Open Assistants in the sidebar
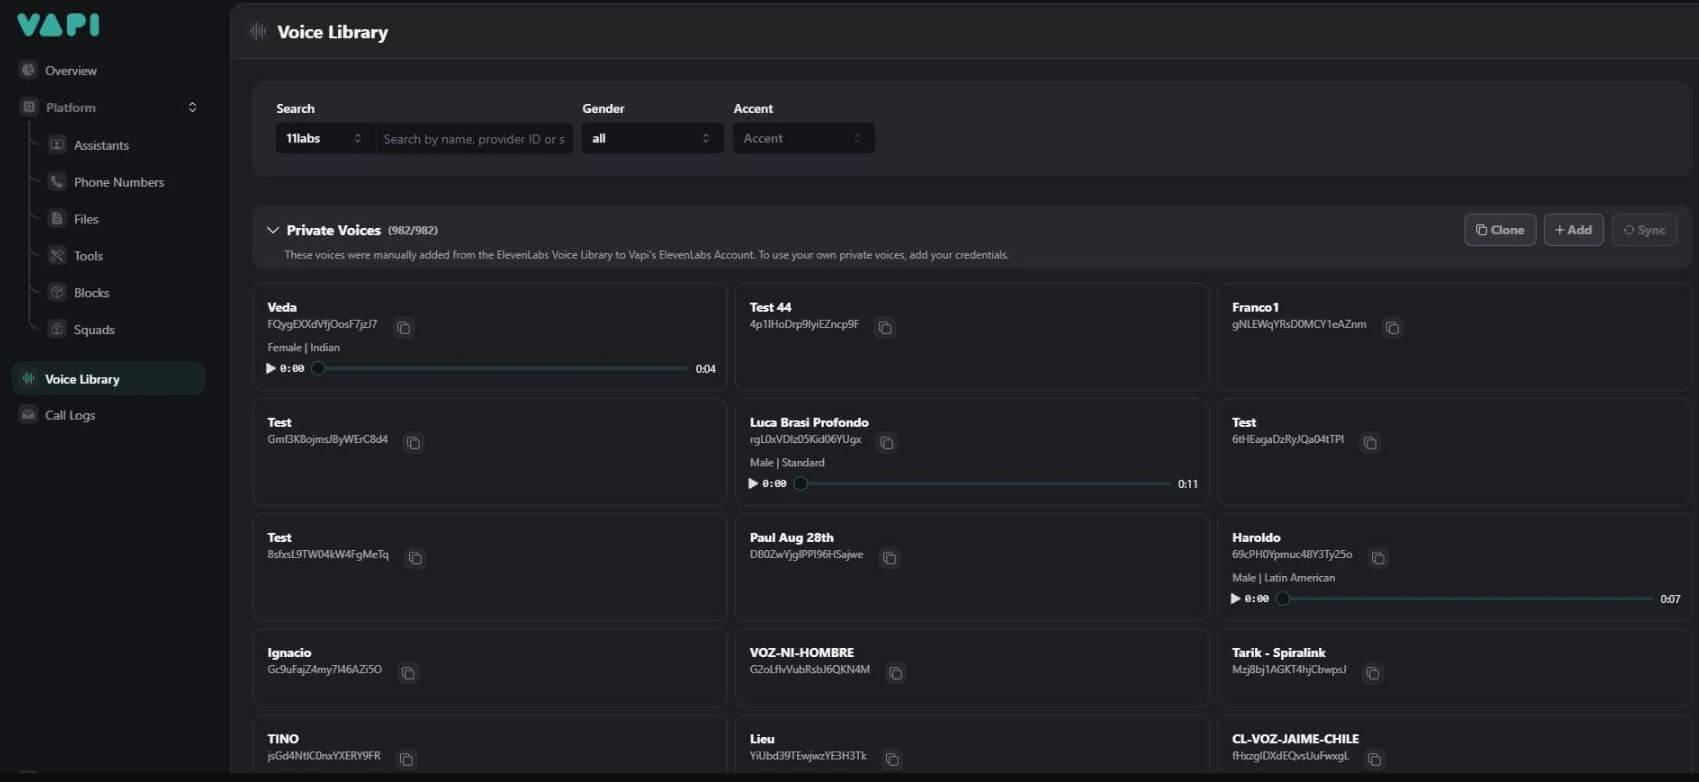1699x782 pixels. point(101,145)
